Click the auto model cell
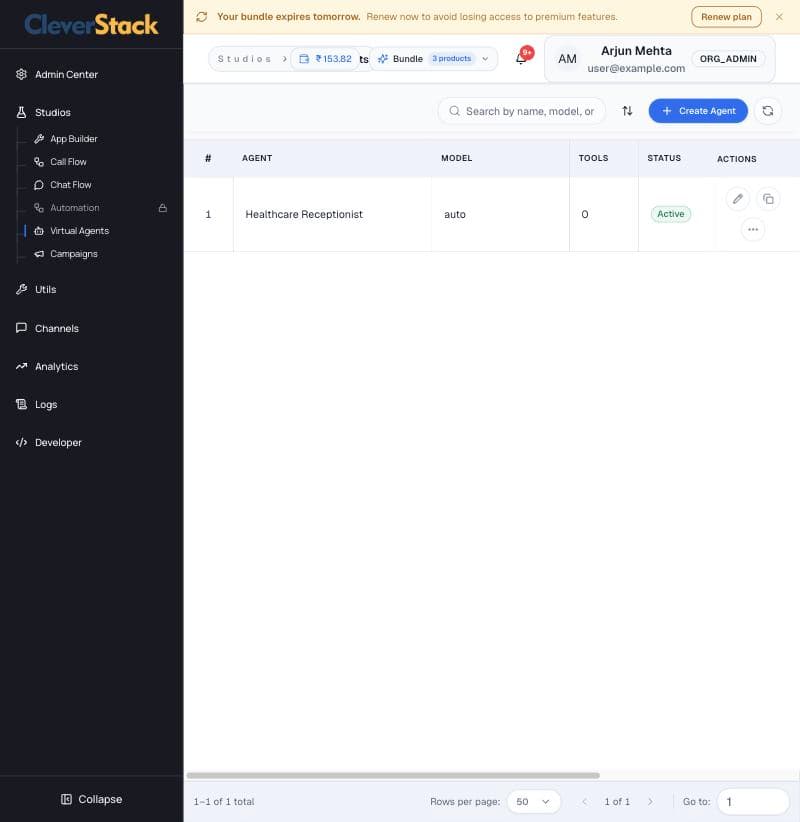The height and width of the screenshot is (822, 800). point(455,214)
